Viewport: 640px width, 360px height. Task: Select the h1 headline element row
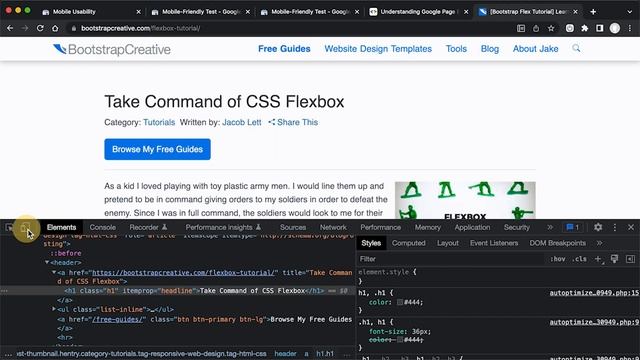[x=178, y=291]
